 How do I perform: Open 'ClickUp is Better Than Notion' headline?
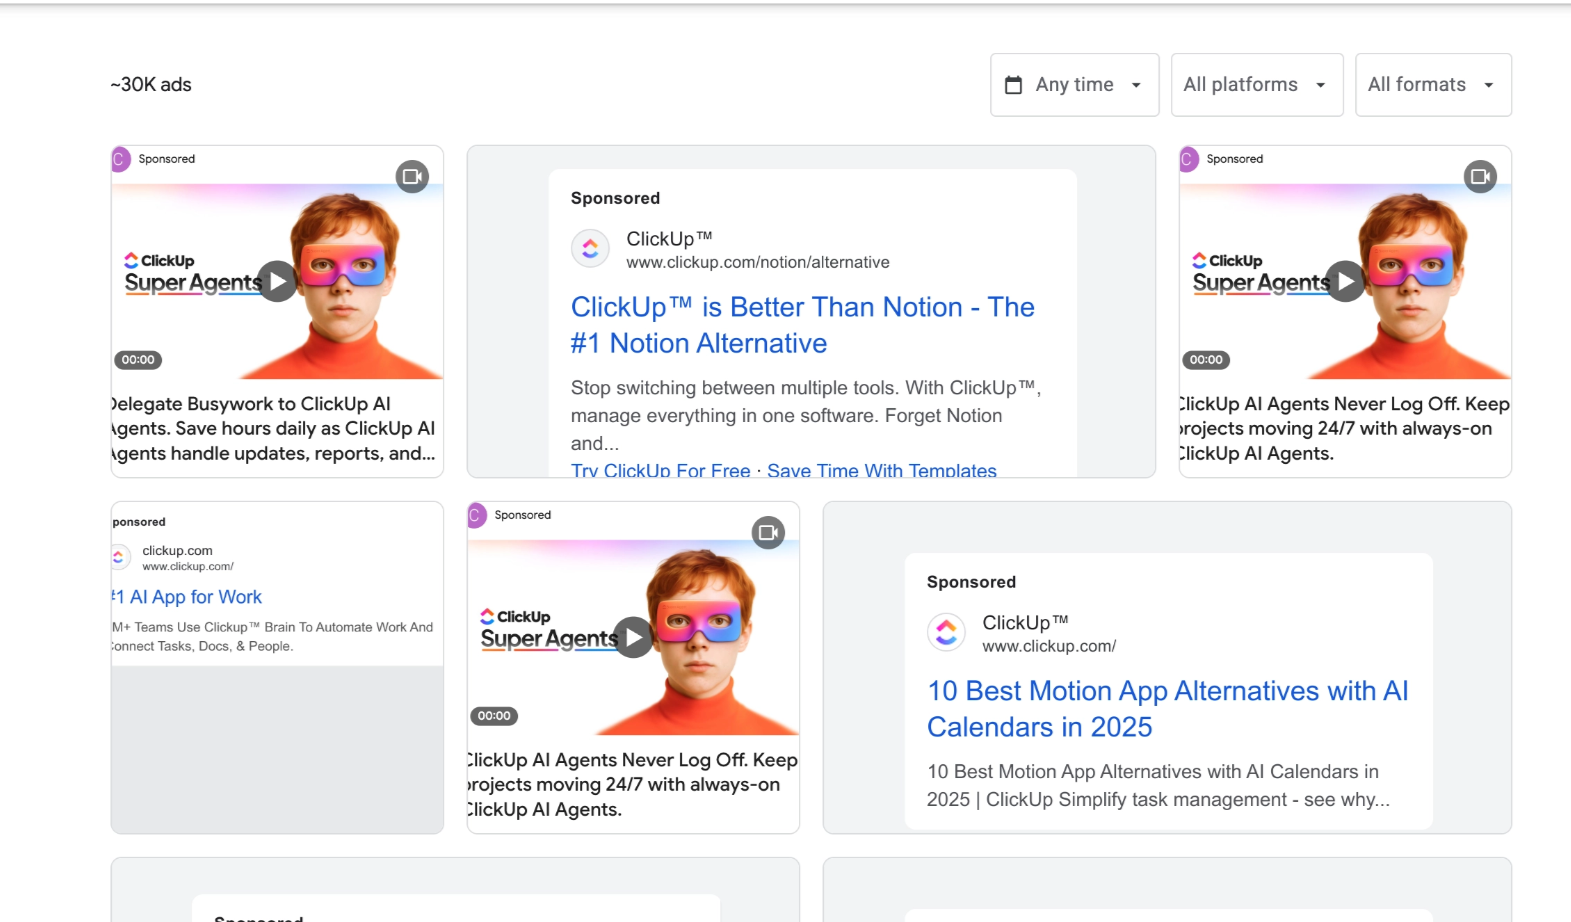pos(802,325)
